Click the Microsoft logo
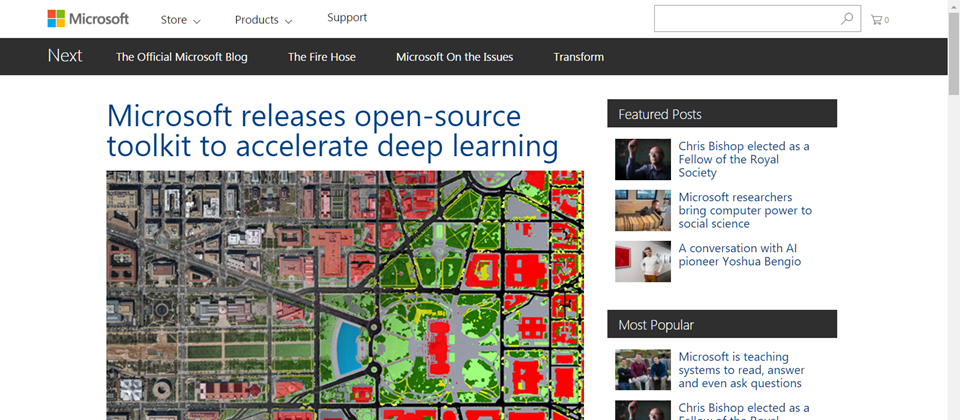This screenshot has width=960, height=420. (x=88, y=19)
